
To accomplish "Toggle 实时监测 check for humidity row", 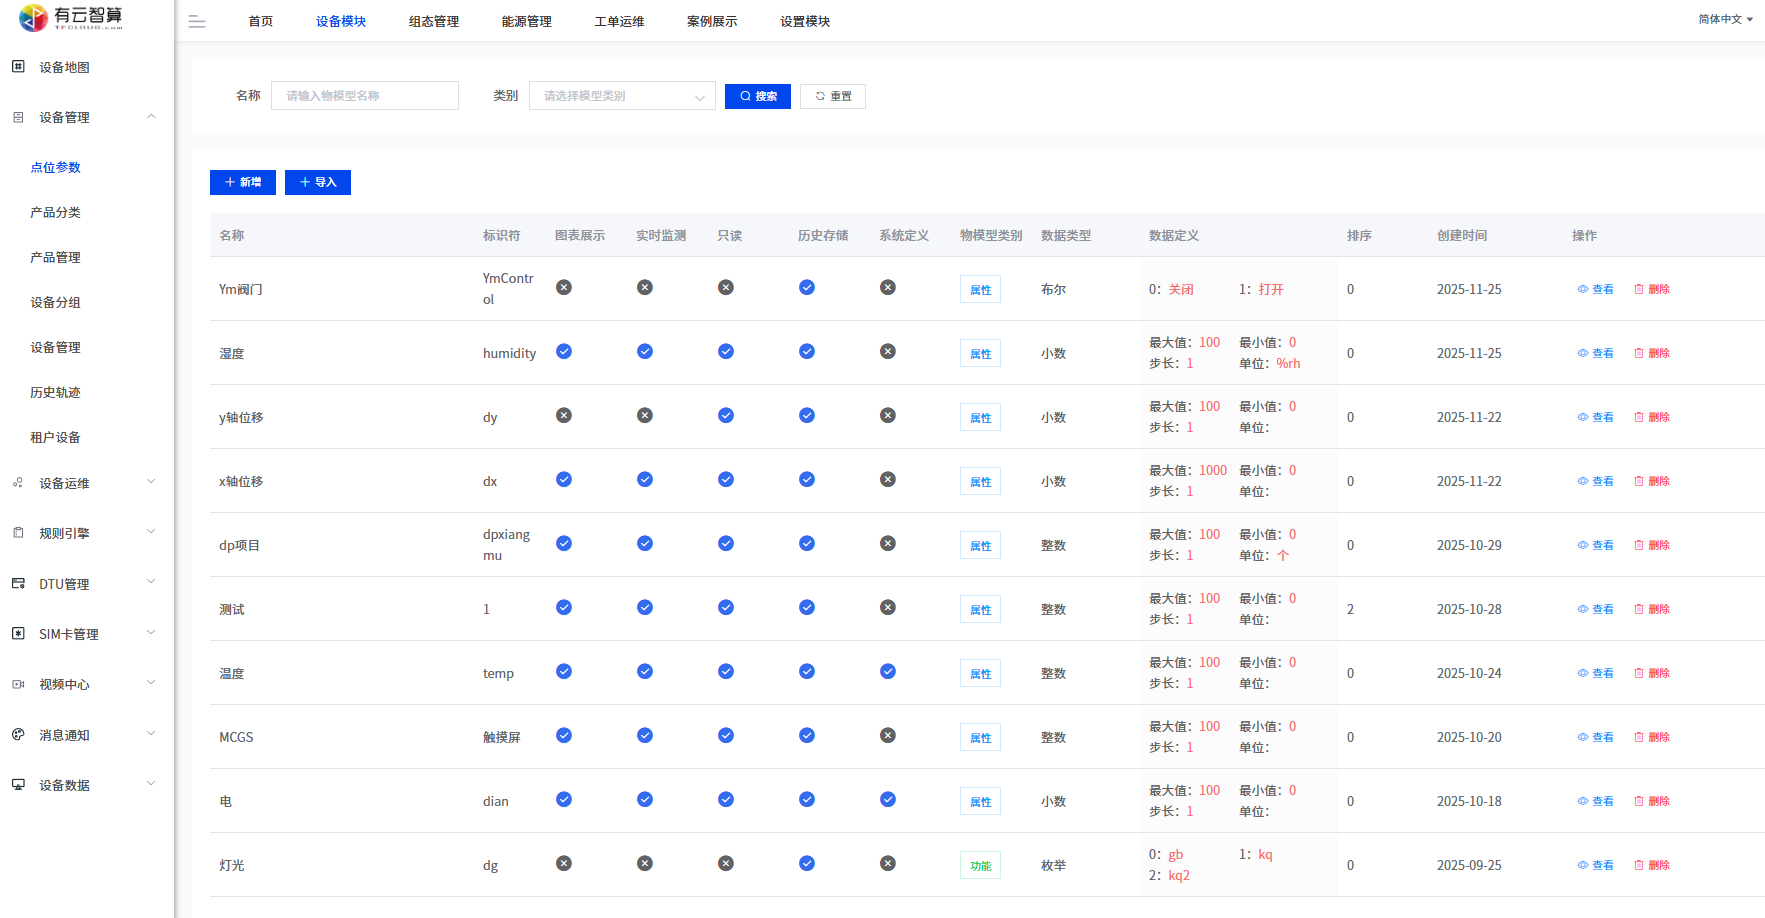I will pyautogui.click(x=645, y=352).
